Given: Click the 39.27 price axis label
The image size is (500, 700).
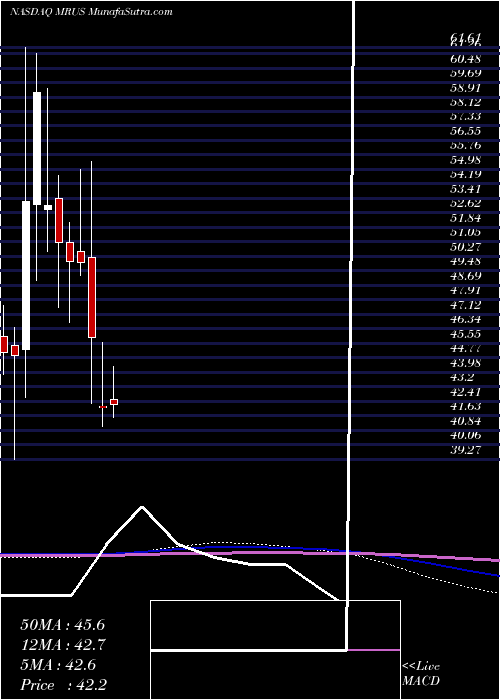Looking at the screenshot, I should point(465,450).
